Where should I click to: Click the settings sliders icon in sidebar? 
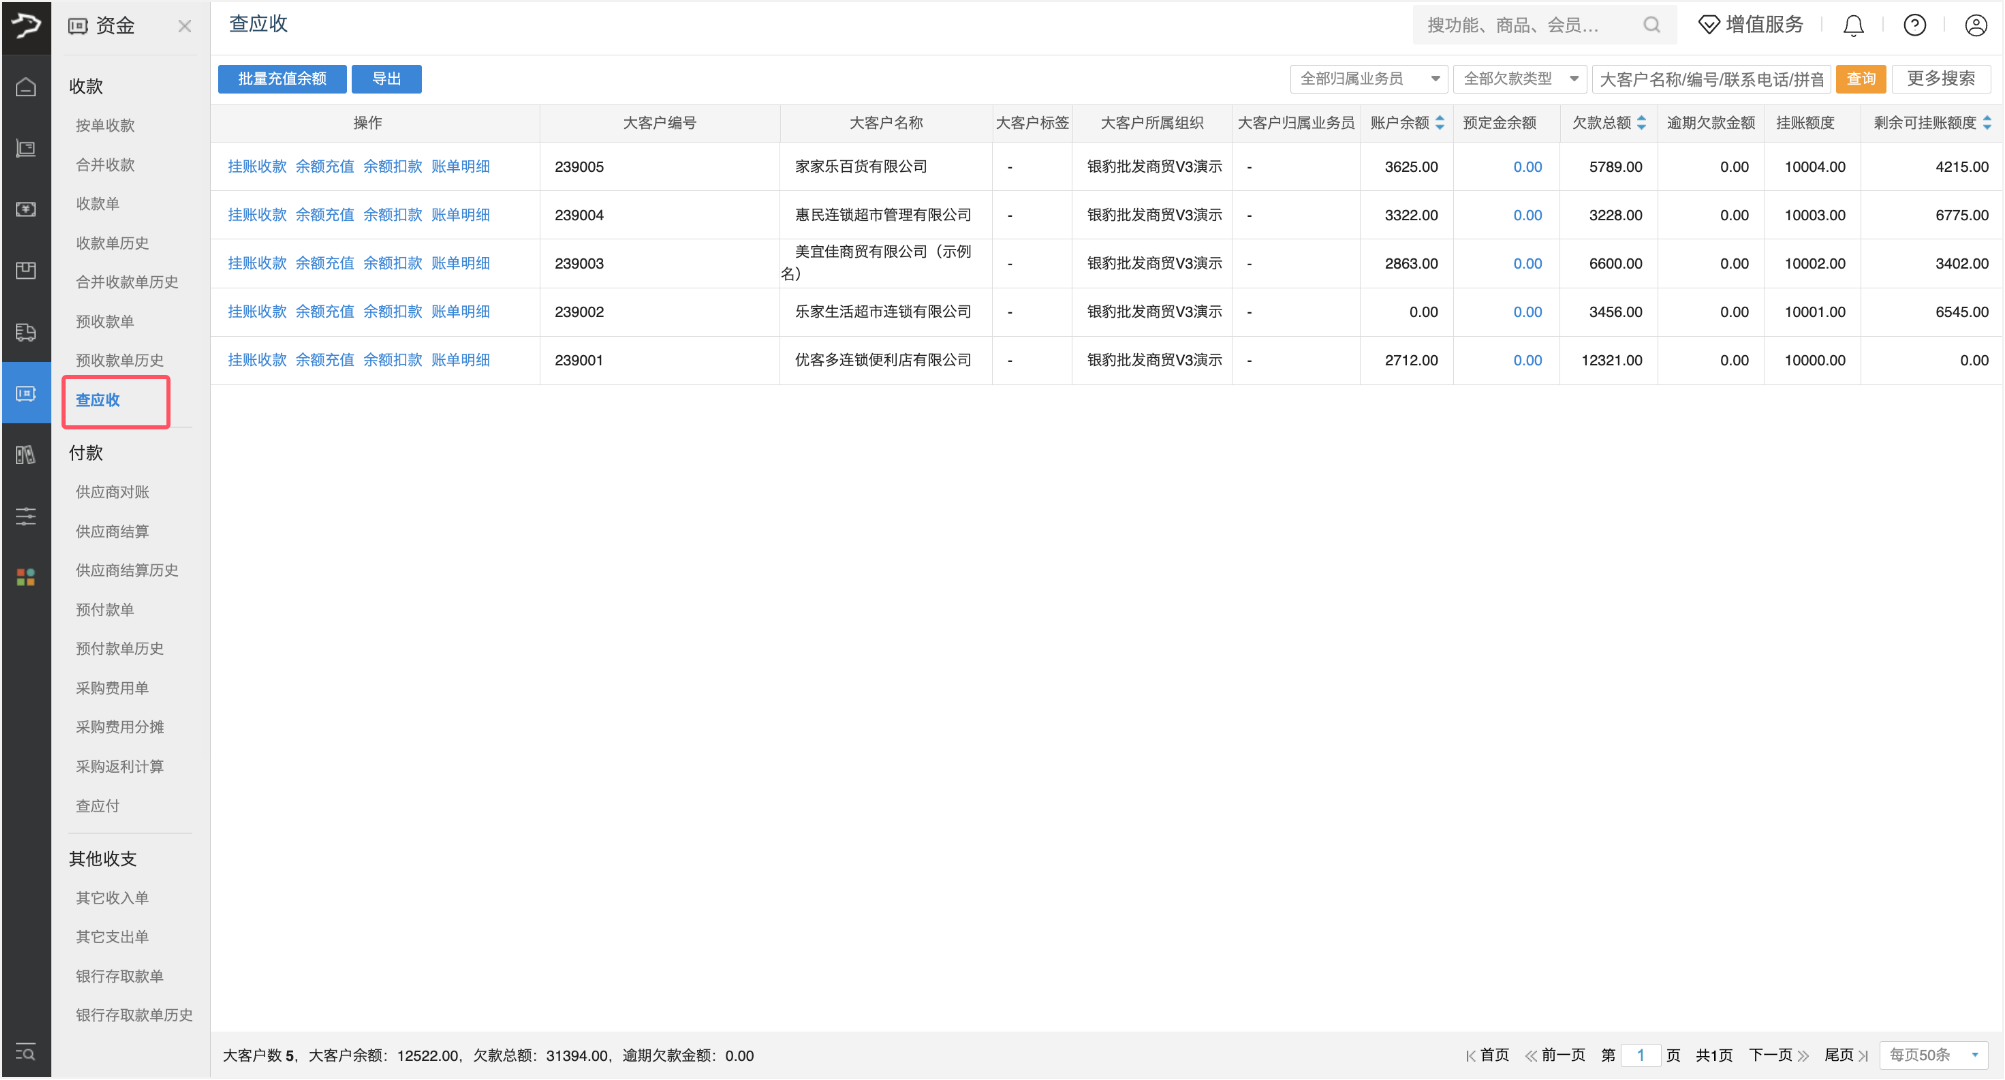(x=26, y=516)
